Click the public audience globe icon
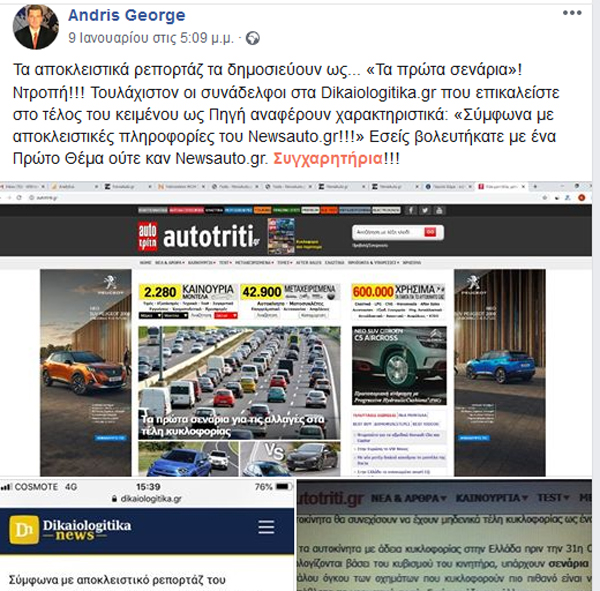Viewport: 600px width, 591px height. click(253, 38)
